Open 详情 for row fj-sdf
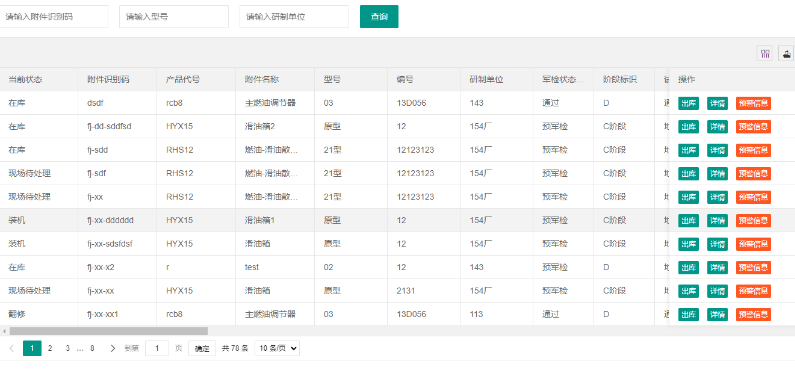This screenshot has height=369, width=795. (717, 173)
